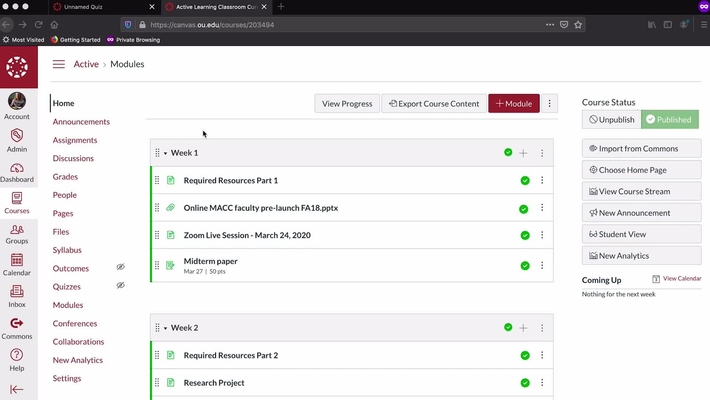710x400 pixels.
Task: Click Choose Home Page button
Action: point(642,170)
